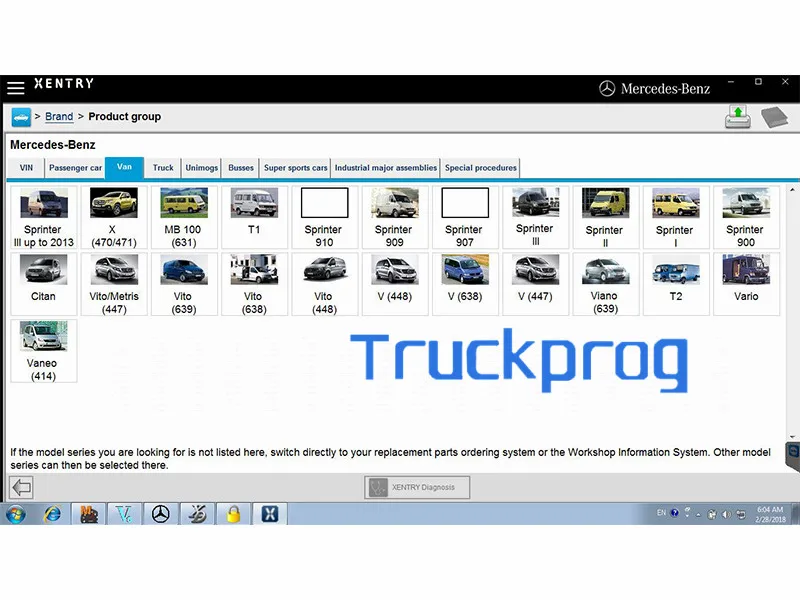Image resolution: width=800 pixels, height=600 pixels.
Task: Click the back arrow button
Action: point(21,487)
